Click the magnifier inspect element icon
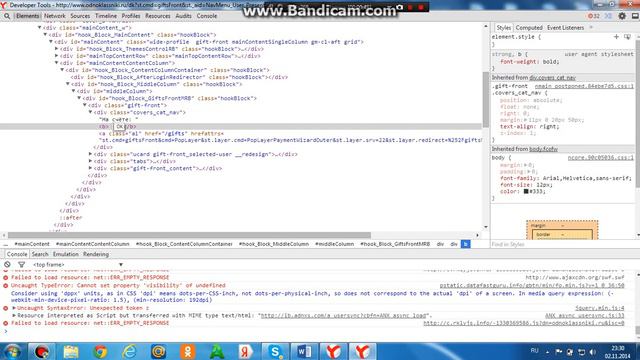The image size is (640, 360). coord(7,16)
